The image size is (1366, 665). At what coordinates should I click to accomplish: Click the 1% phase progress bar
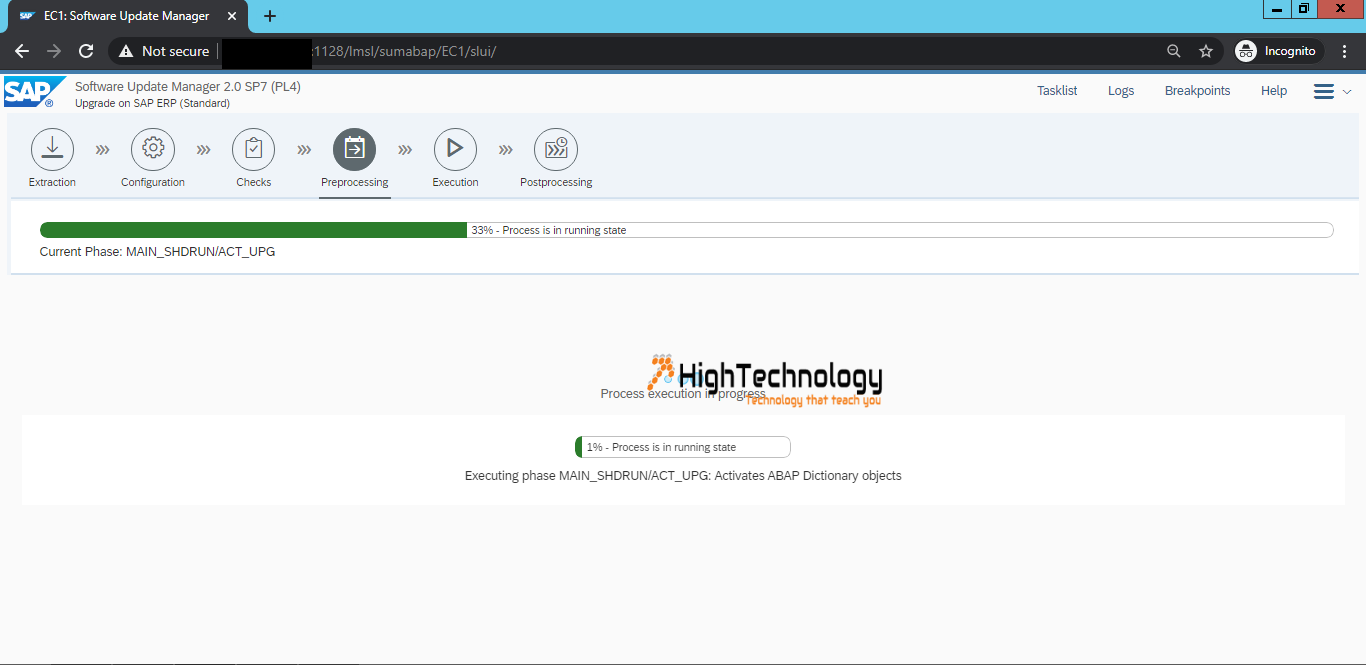coord(683,447)
